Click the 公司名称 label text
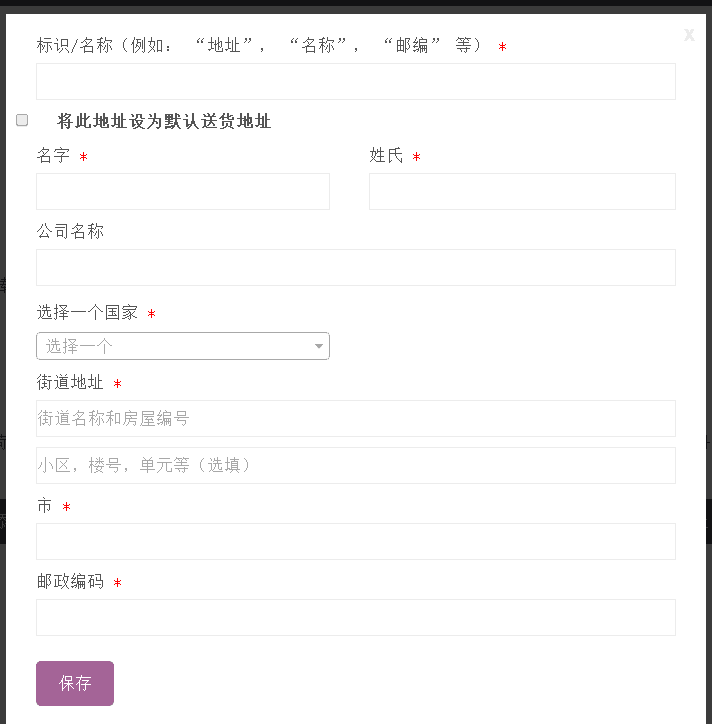The image size is (712, 724). 70,231
